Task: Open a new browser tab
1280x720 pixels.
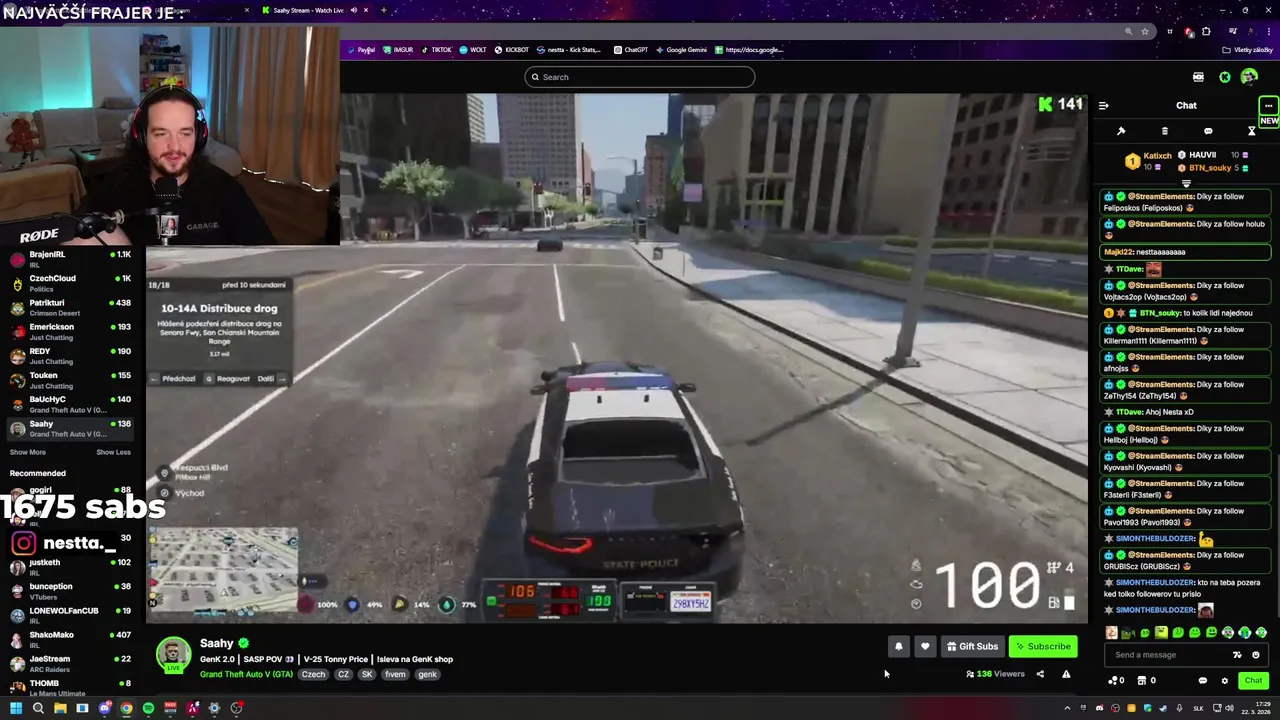Action: [x=383, y=10]
